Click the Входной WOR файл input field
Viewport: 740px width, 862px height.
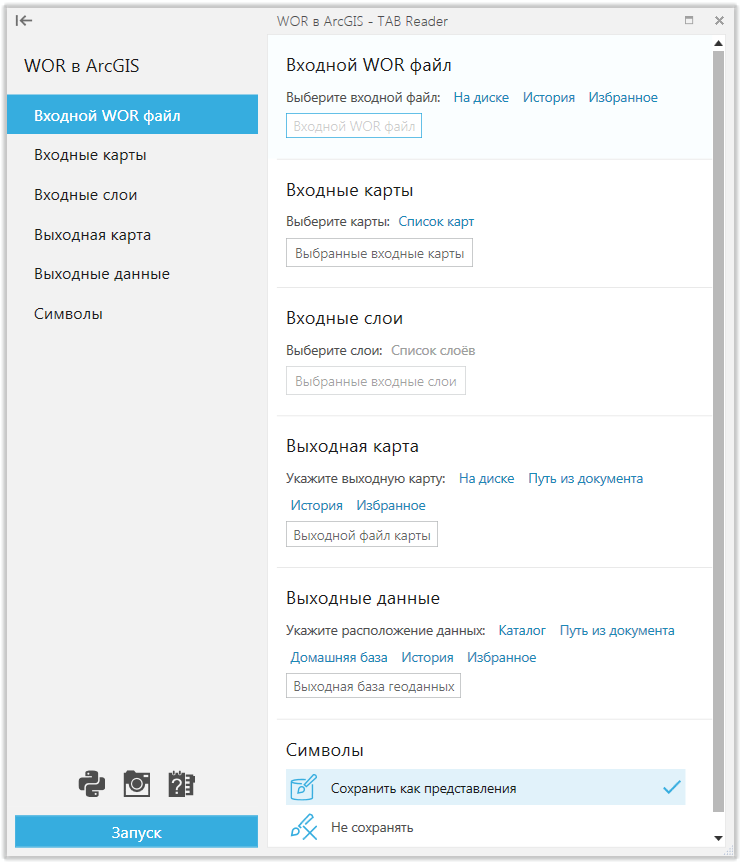pyautogui.click(x=354, y=126)
